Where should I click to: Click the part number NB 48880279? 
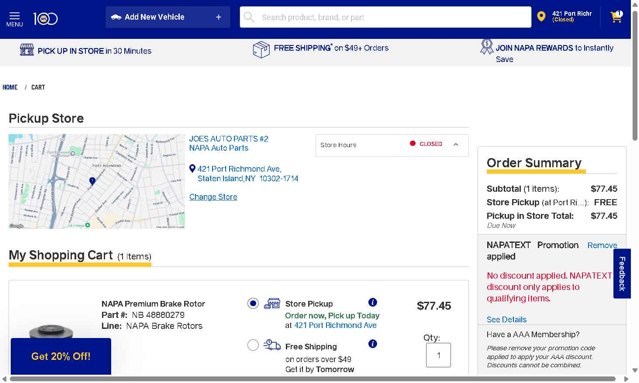[158, 315]
